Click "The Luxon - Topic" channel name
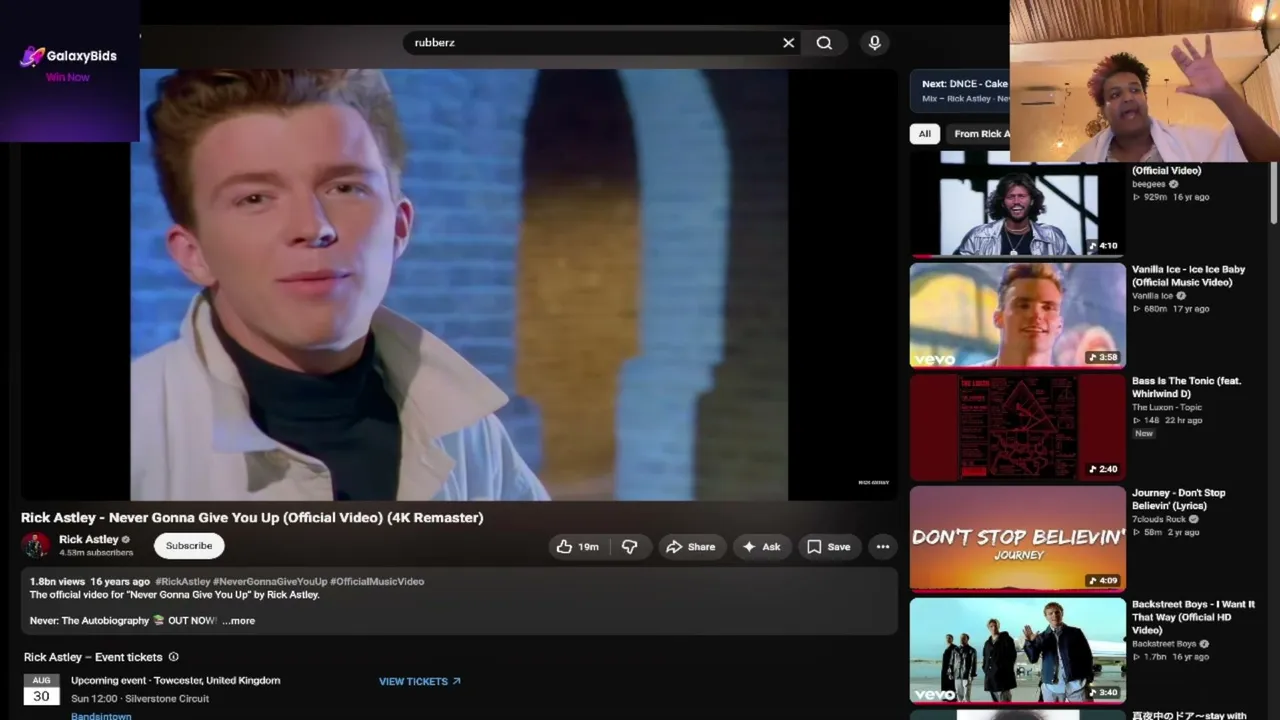 click(1167, 407)
